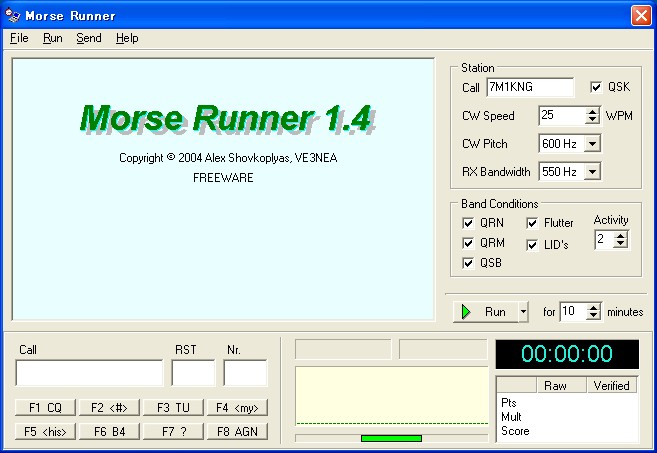Click the station Call field 7M1KNG
The height and width of the screenshot is (453, 657).
[530, 87]
